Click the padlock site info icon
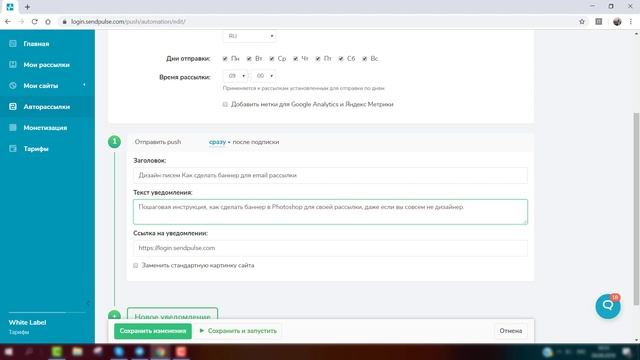The height and width of the screenshot is (360, 640). click(x=64, y=22)
